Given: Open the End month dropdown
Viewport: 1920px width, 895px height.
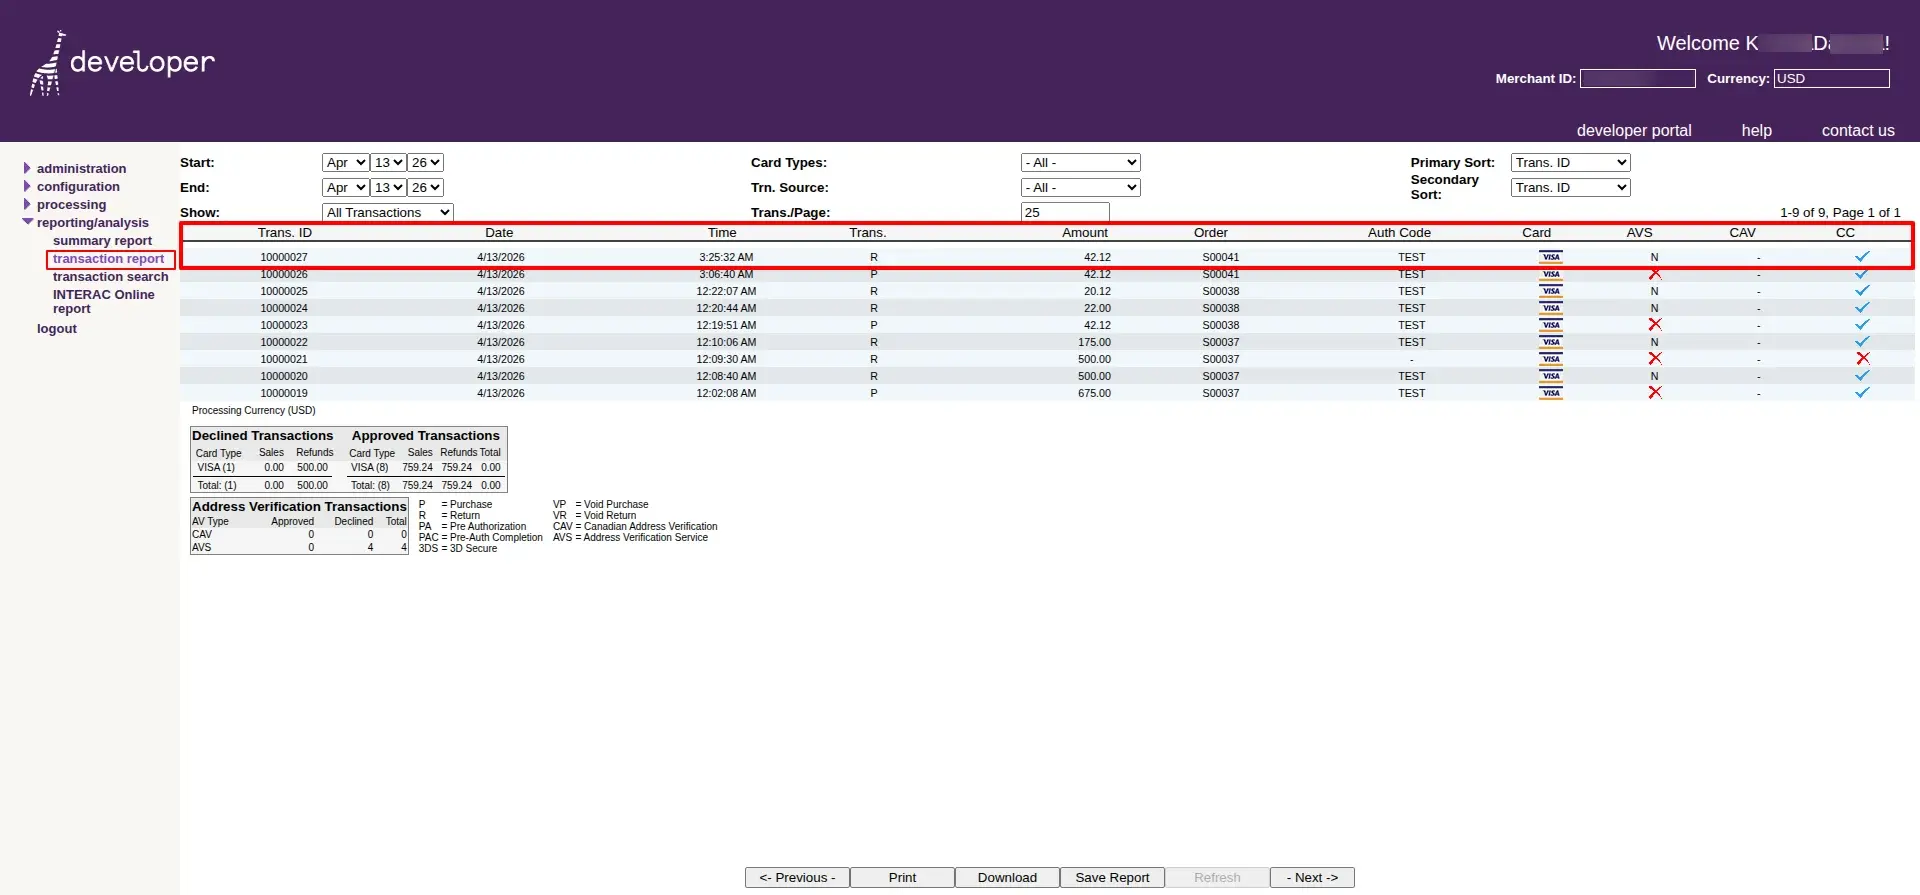Looking at the screenshot, I should (x=346, y=187).
